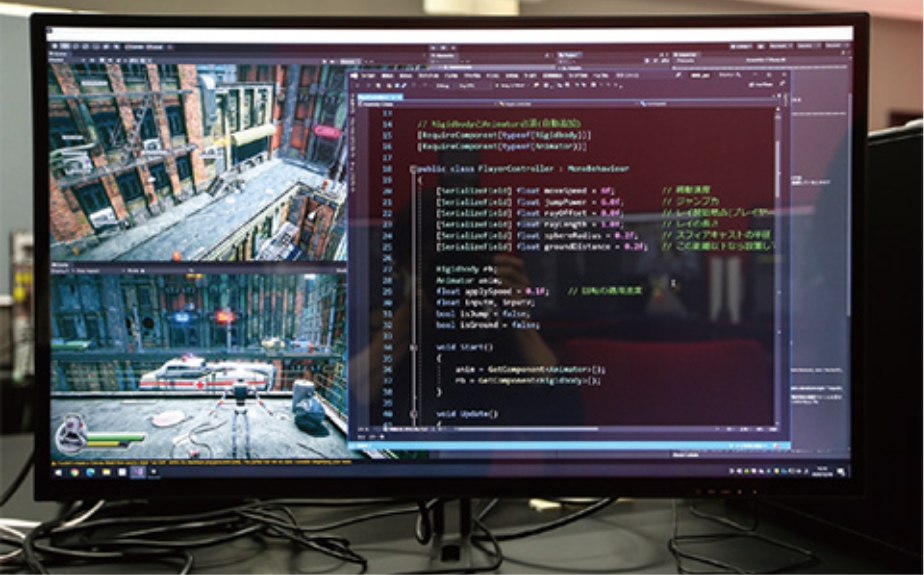Screen dimensions: 924x575
Task: Open the Windows Start menu
Action: (x=58, y=471)
